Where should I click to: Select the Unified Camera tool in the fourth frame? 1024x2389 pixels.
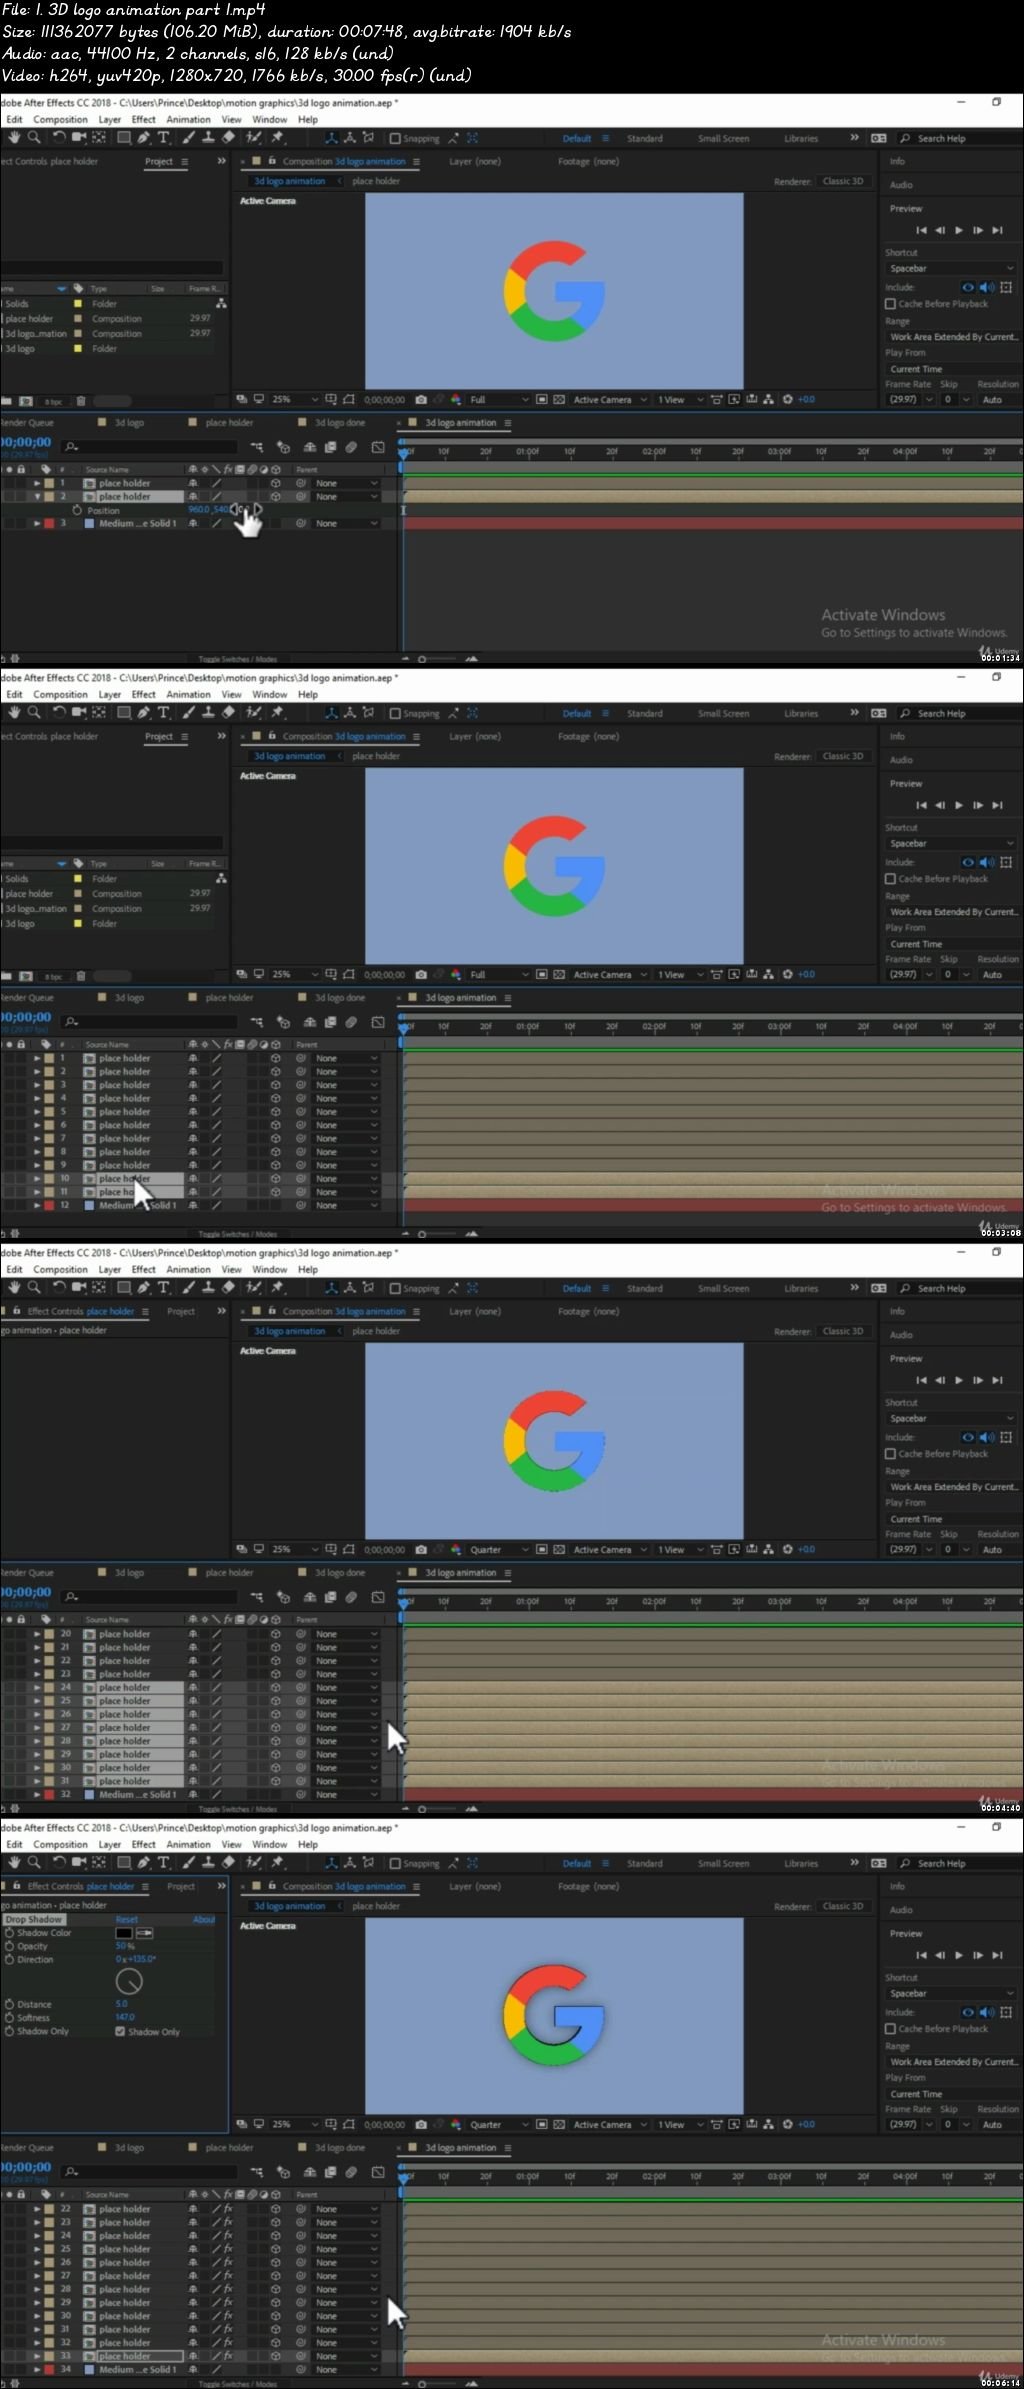[79, 1863]
